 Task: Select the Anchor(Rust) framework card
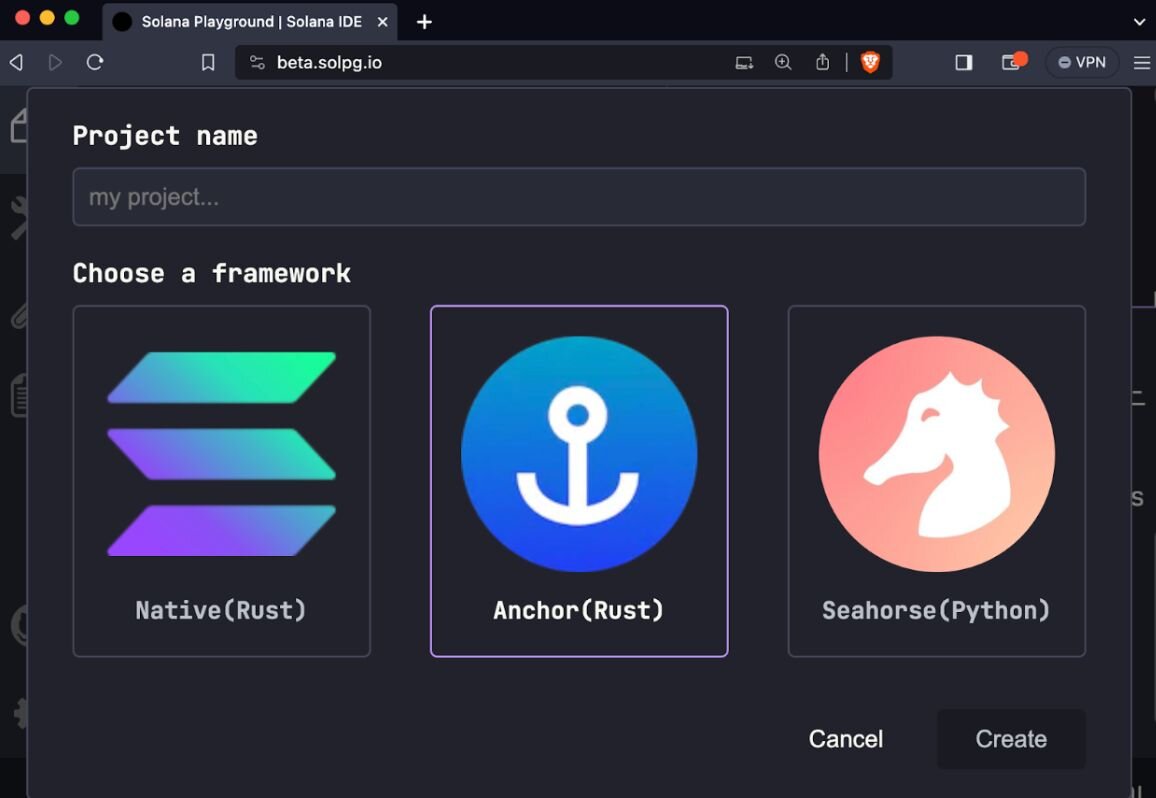coord(578,480)
